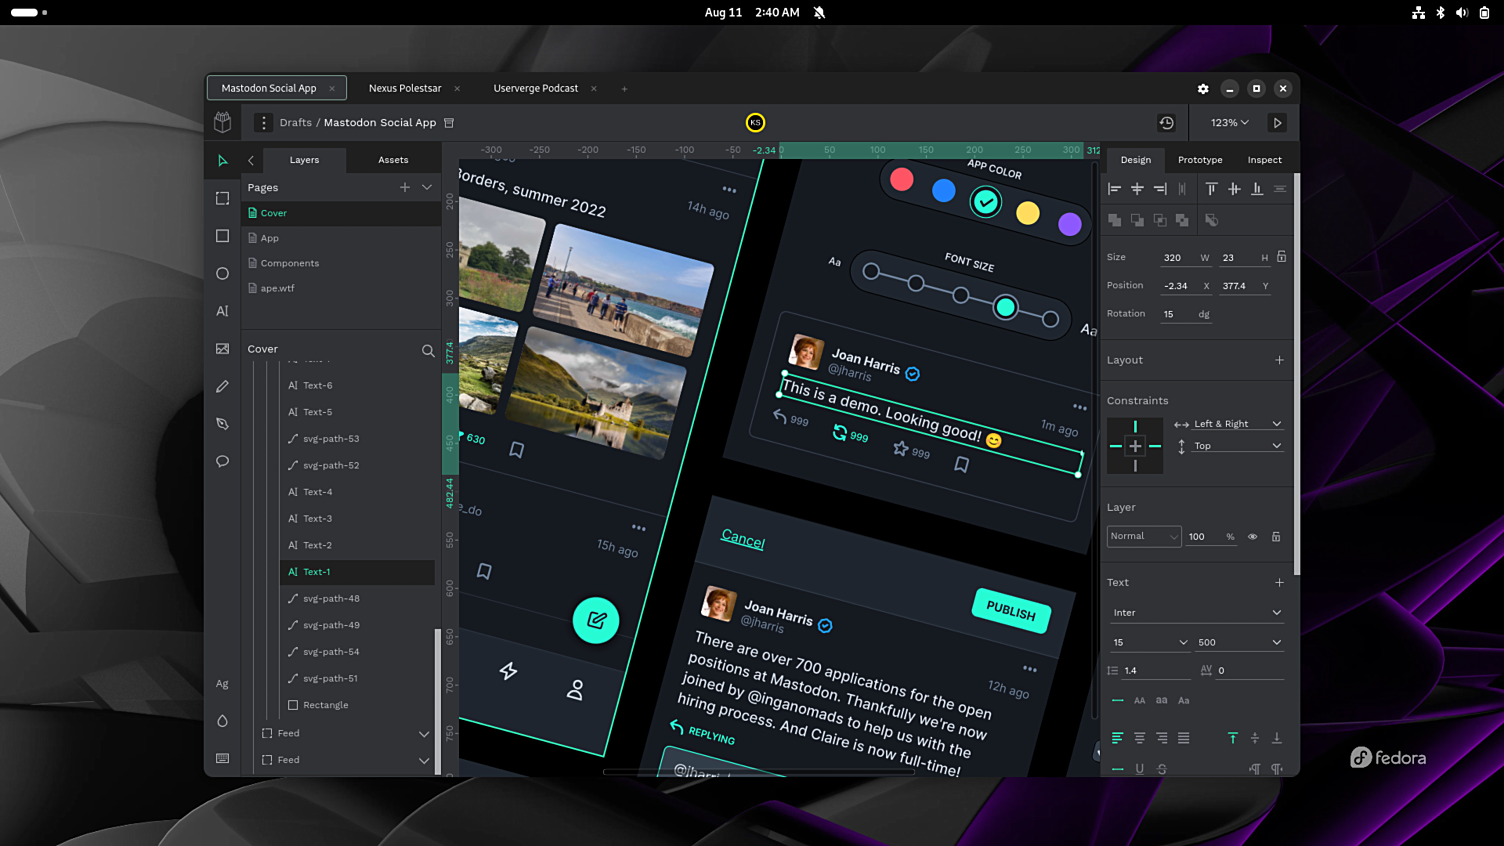Select the Curve drawing tool
The height and width of the screenshot is (846, 1504).
[222, 423]
